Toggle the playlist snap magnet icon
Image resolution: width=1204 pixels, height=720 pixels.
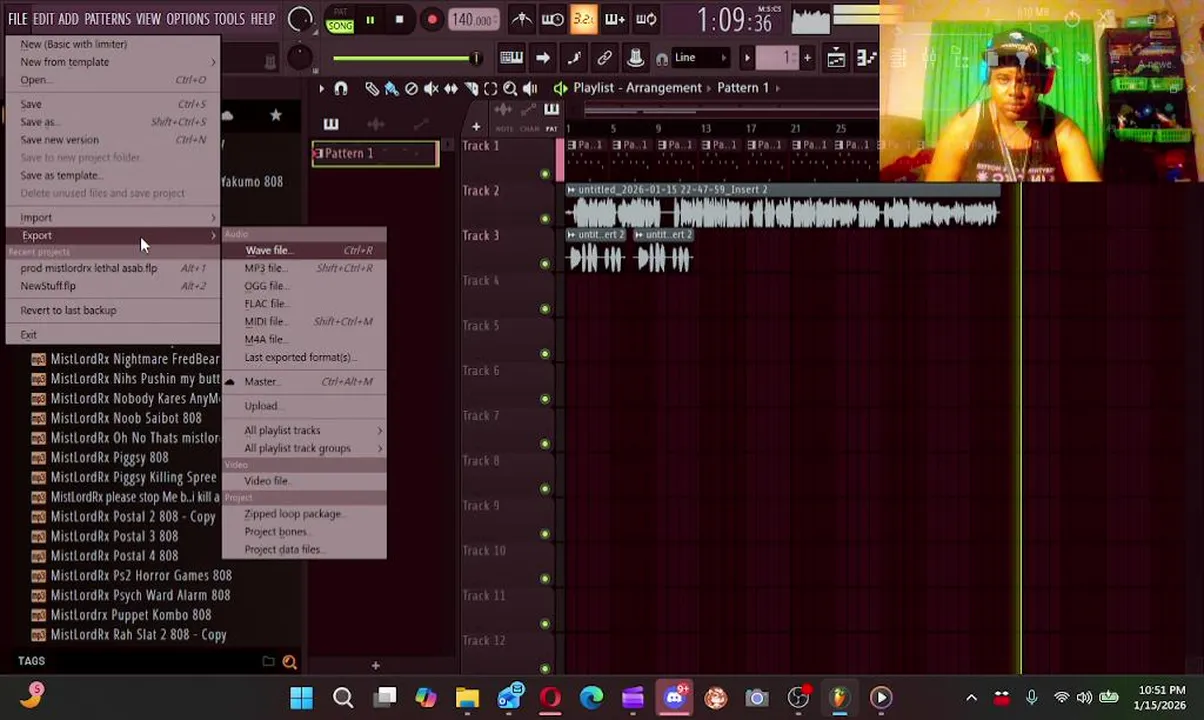(x=340, y=88)
